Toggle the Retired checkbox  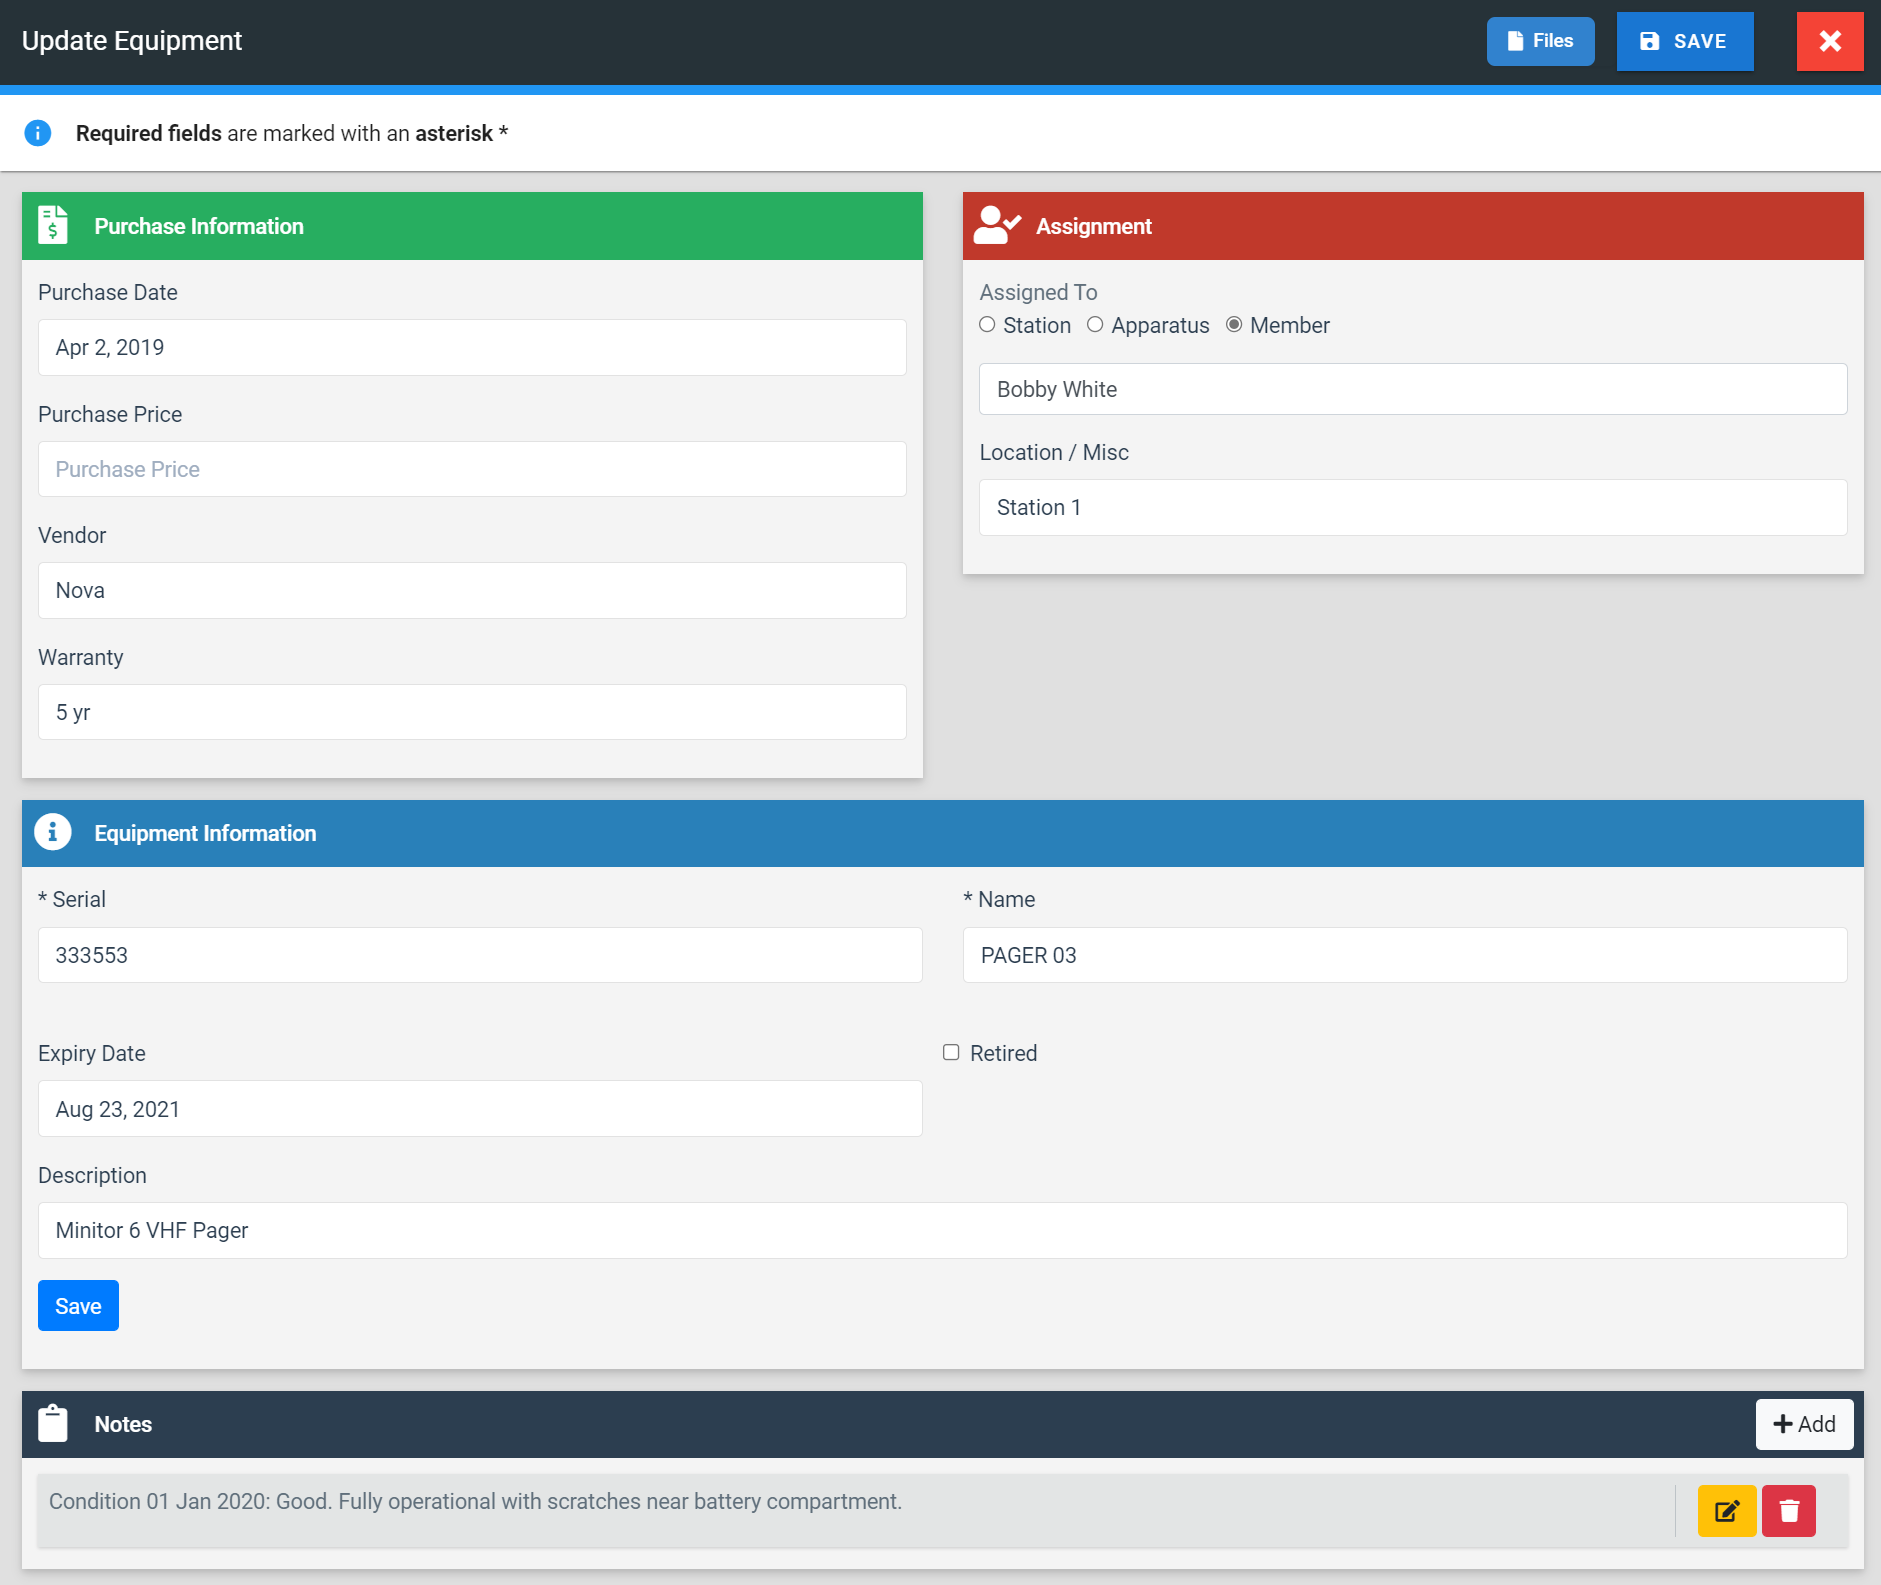951,1052
